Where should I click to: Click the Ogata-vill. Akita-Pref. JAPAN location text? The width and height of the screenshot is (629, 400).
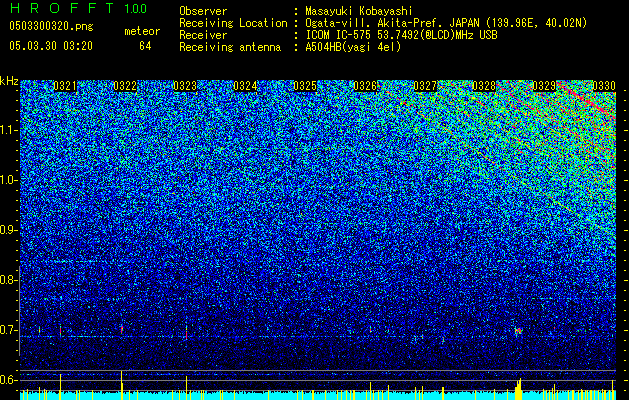[x=446, y=23]
